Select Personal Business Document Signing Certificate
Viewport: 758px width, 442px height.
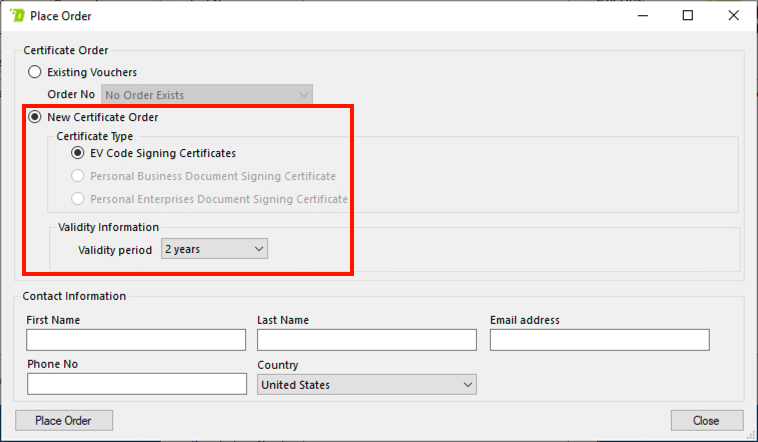(78, 176)
